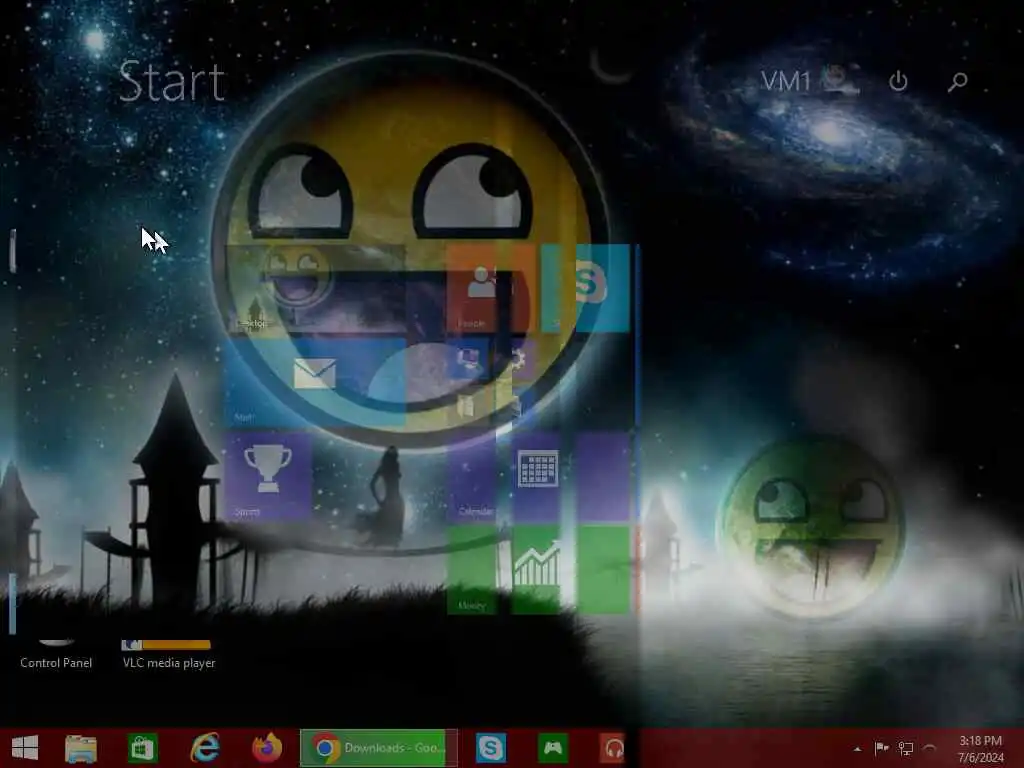Launch Firefox from taskbar
The height and width of the screenshot is (768, 1024).
tap(267, 748)
